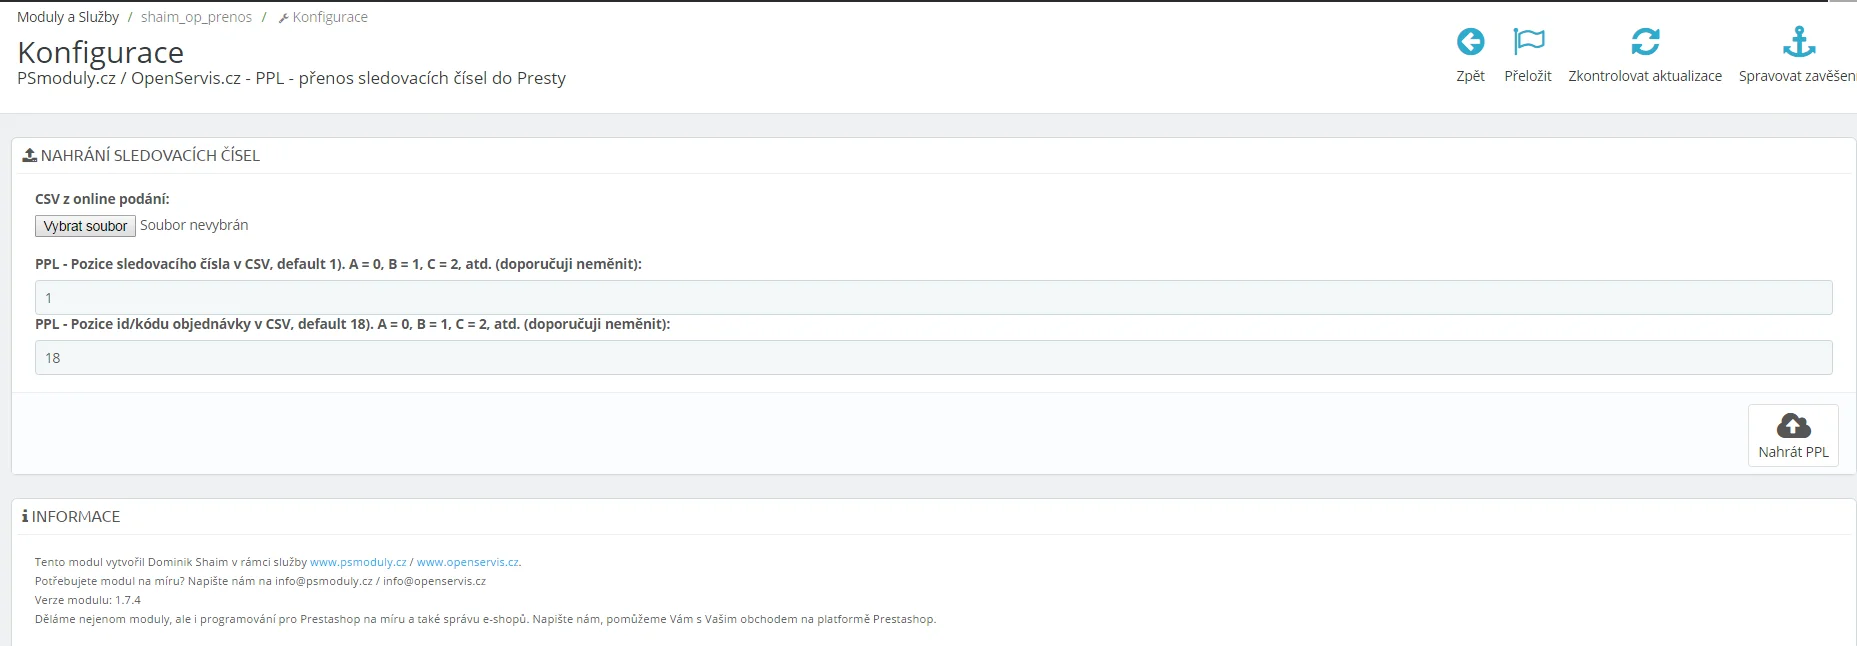Click the info icon beside Informace heading
The height and width of the screenshot is (646, 1857).
click(x=25, y=517)
